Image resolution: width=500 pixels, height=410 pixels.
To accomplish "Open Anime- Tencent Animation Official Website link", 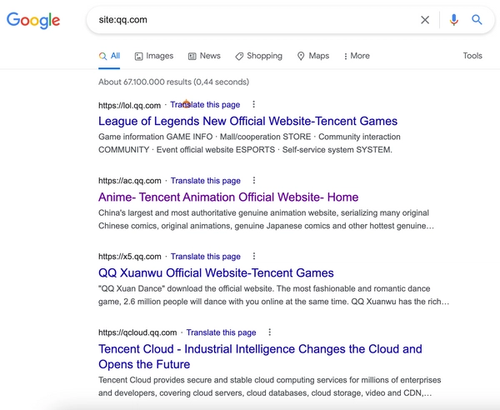I will point(228,197).
